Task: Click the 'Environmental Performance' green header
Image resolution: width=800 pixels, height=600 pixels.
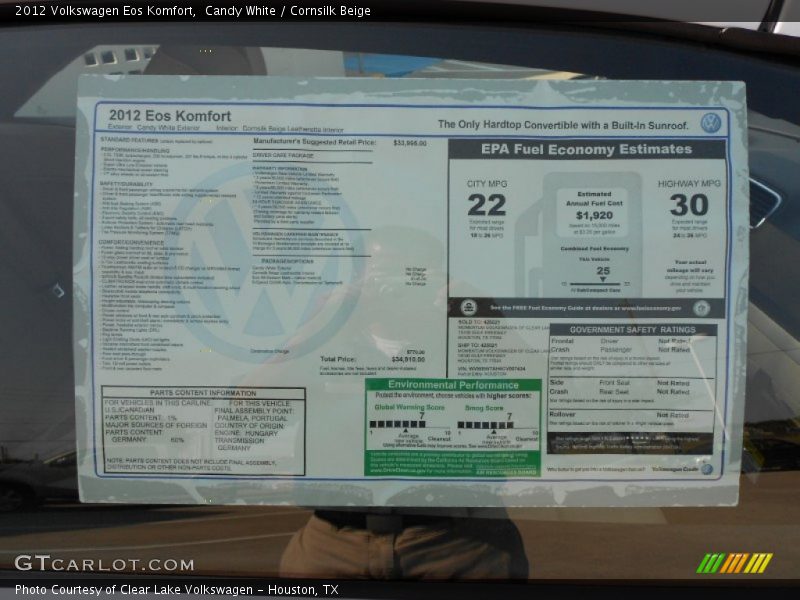Action: click(453, 385)
